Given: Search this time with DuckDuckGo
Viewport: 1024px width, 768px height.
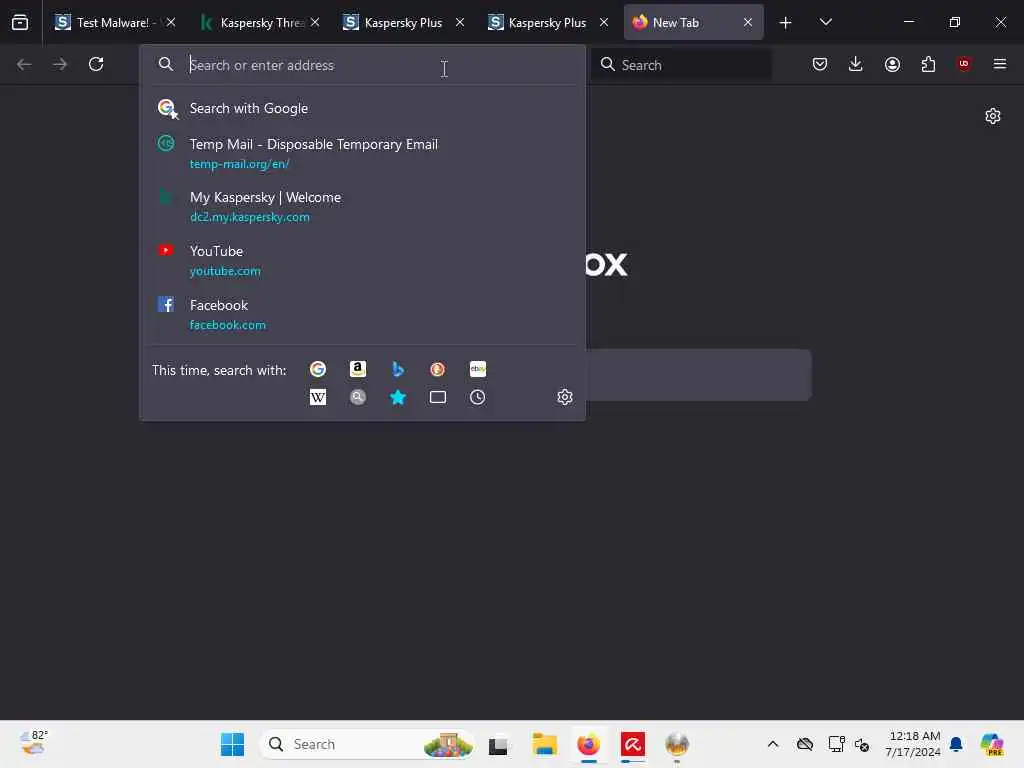Looking at the screenshot, I should (438, 370).
